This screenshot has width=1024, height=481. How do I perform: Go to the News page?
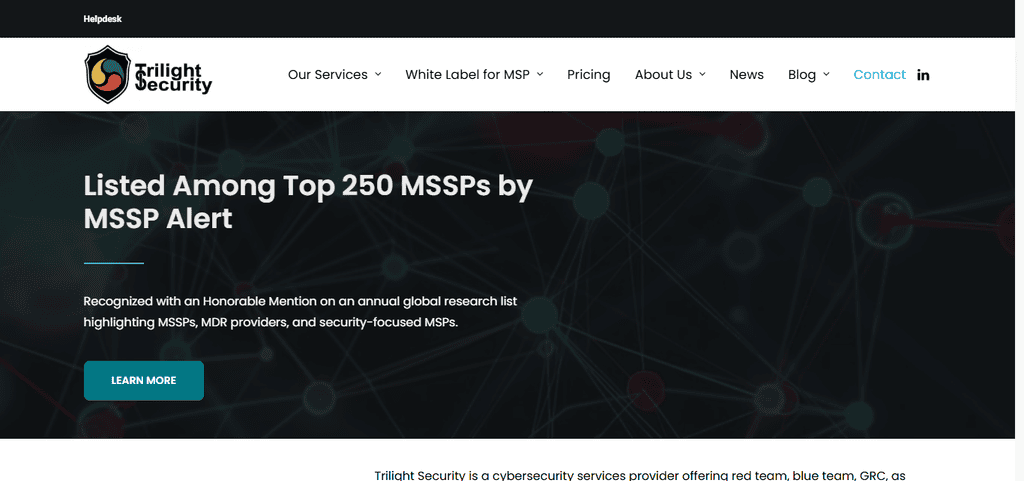coord(746,74)
